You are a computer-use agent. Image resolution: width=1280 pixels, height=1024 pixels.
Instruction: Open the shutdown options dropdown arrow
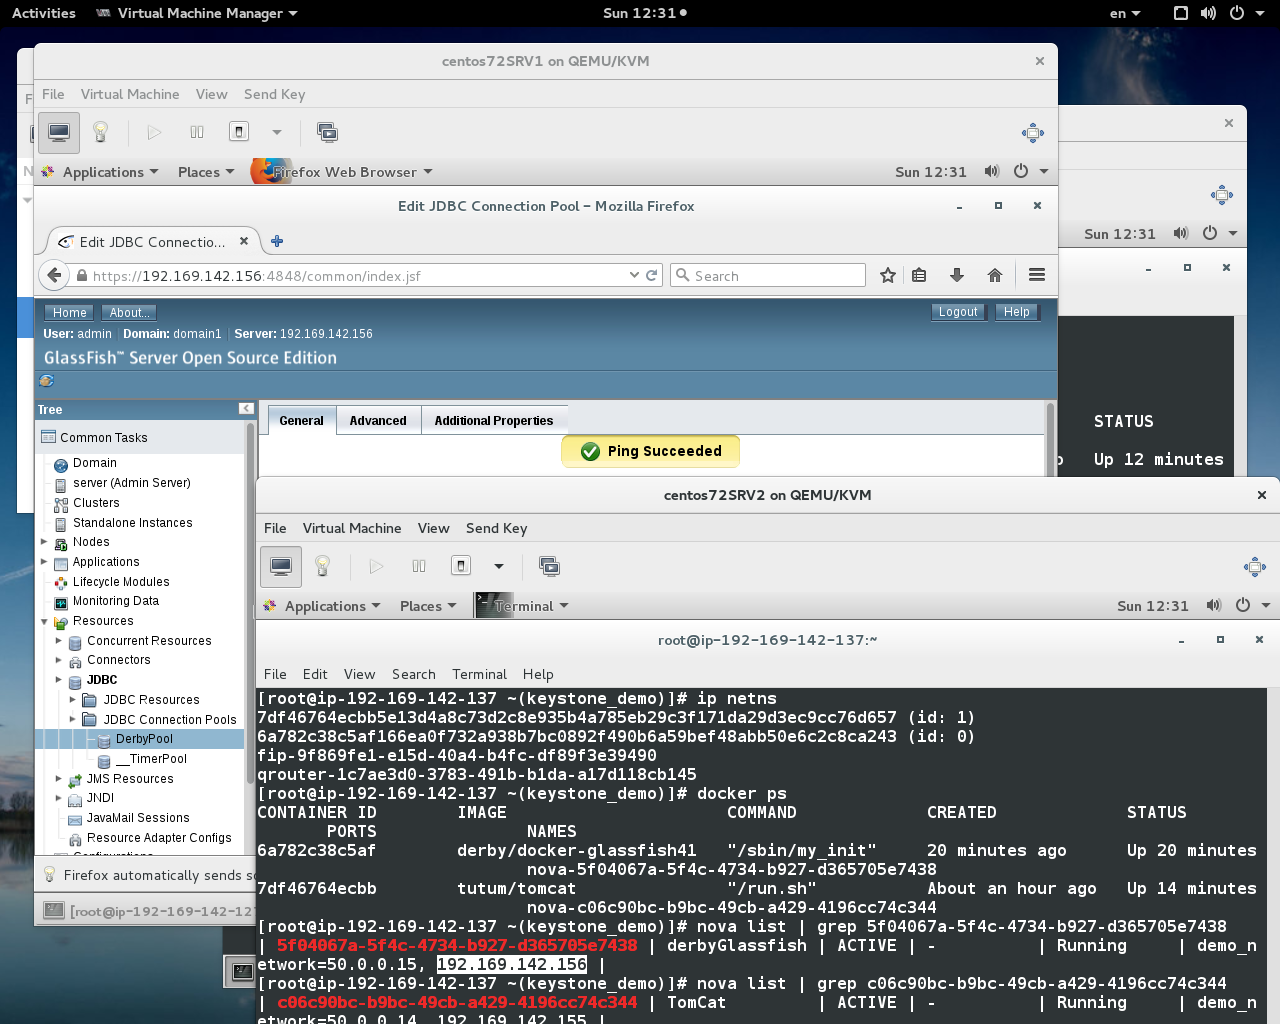click(276, 132)
